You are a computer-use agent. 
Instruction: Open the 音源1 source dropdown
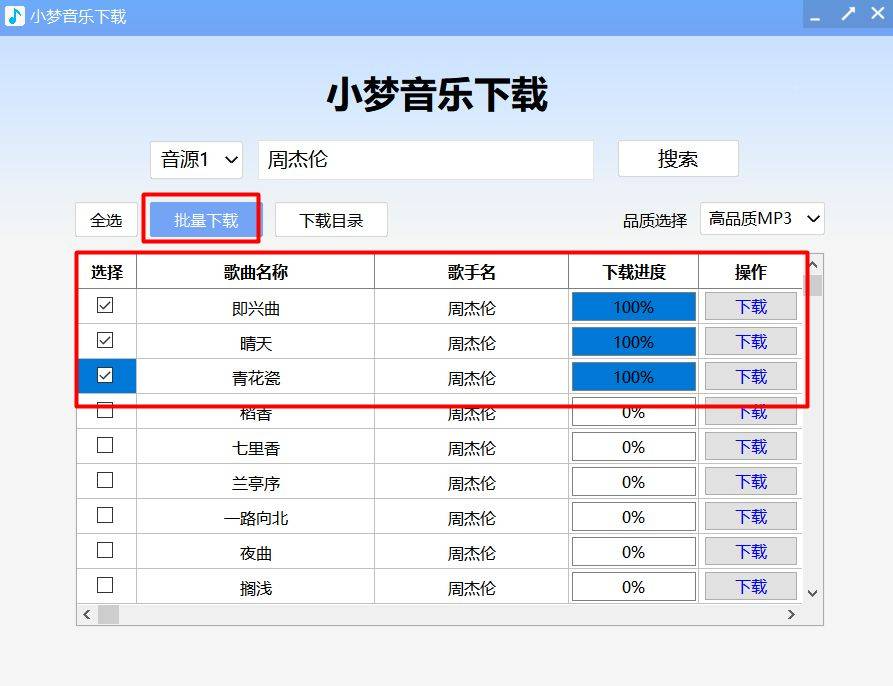(x=196, y=160)
